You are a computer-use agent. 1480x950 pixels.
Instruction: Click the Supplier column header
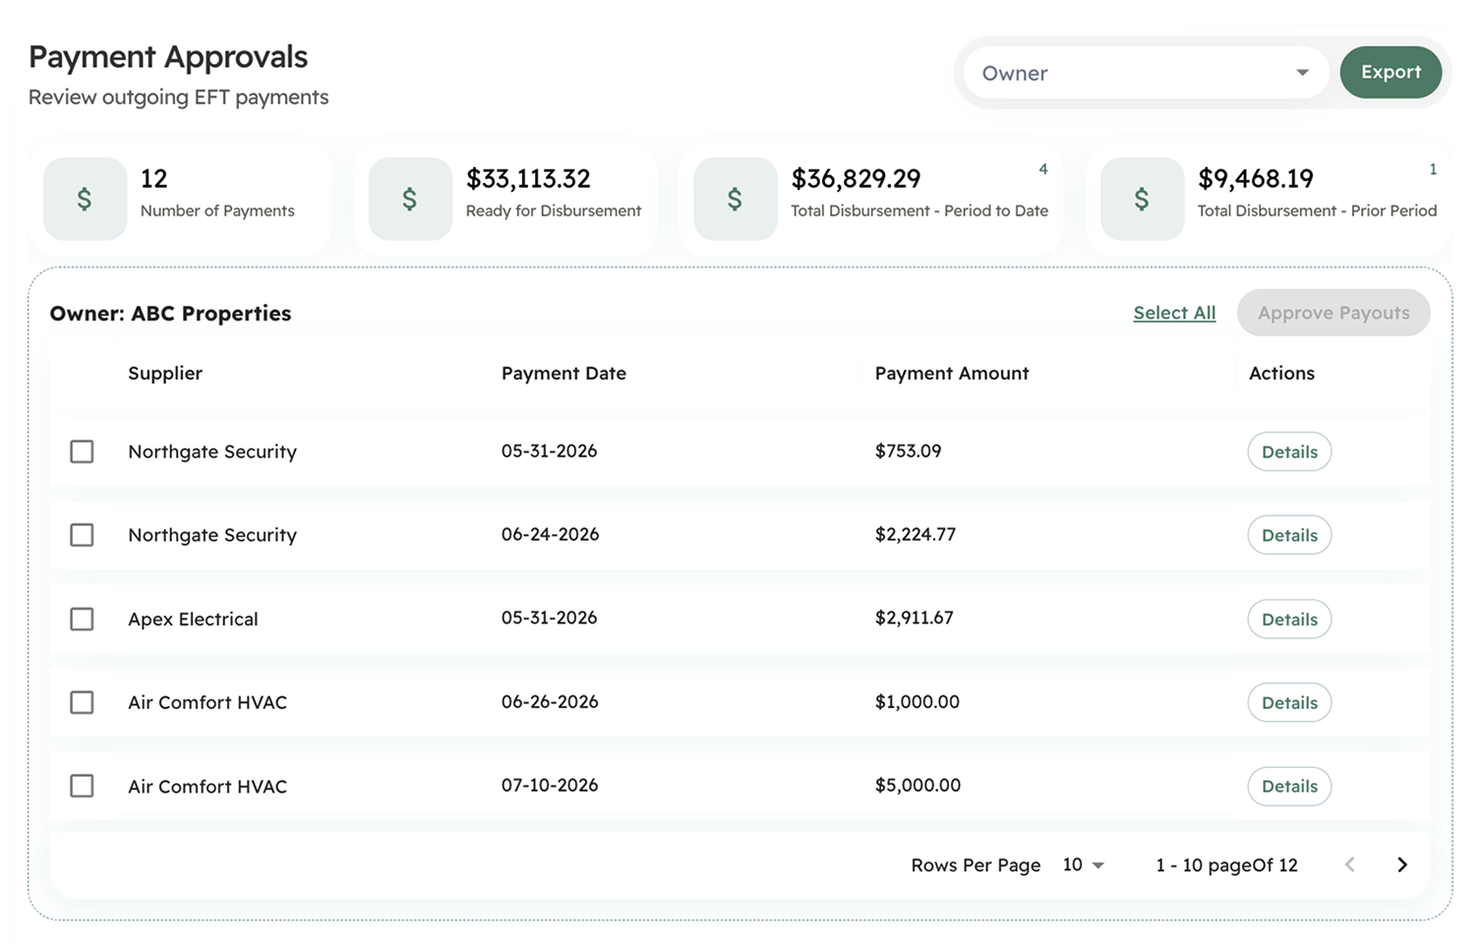click(x=165, y=373)
